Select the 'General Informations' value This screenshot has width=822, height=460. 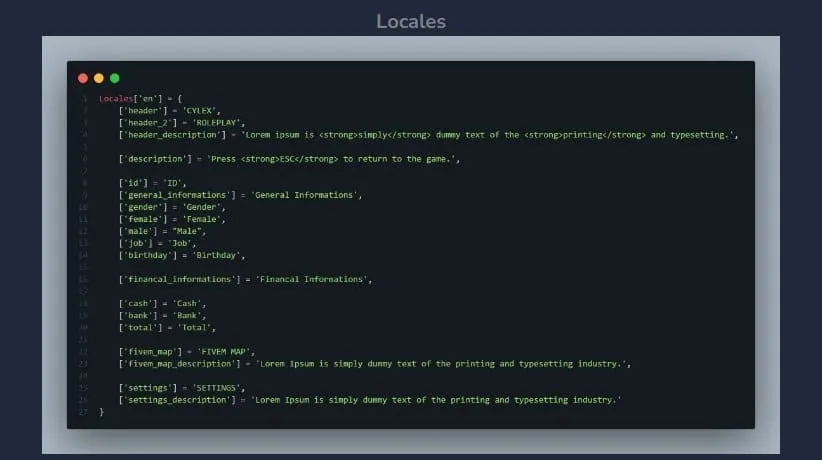(x=304, y=195)
